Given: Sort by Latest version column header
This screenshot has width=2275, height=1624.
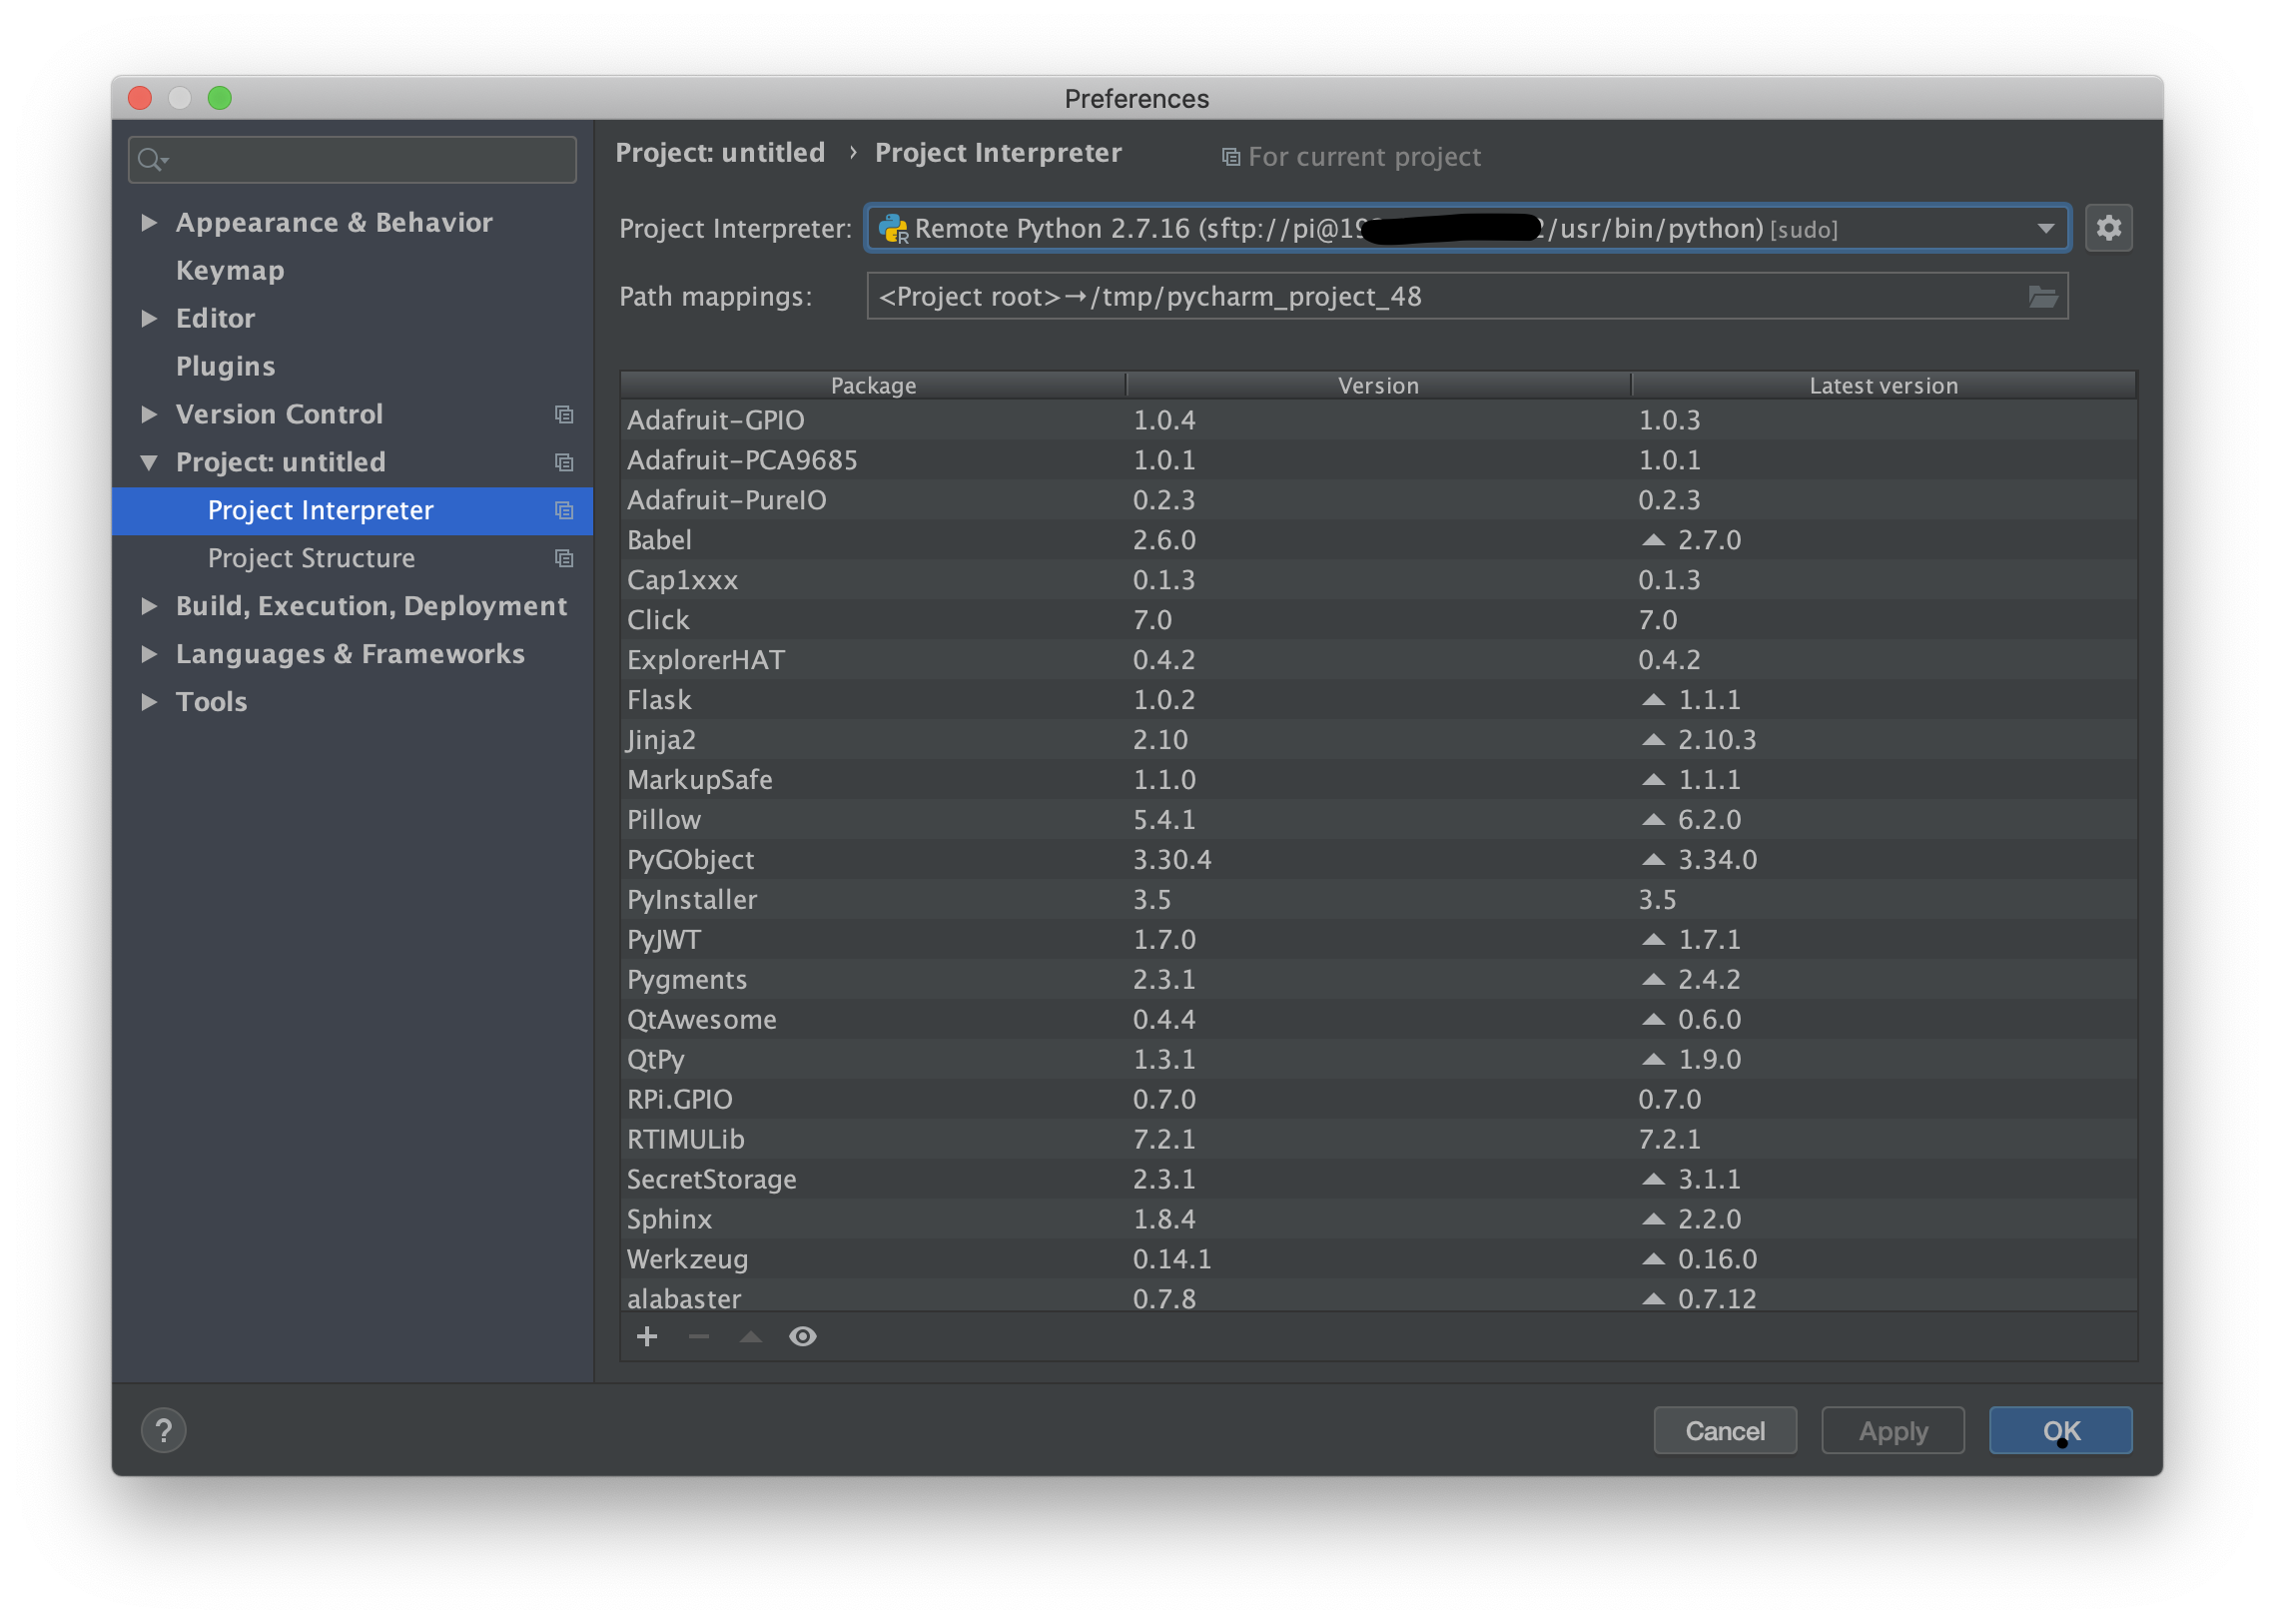Looking at the screenshot, I should pos(1883,385).
